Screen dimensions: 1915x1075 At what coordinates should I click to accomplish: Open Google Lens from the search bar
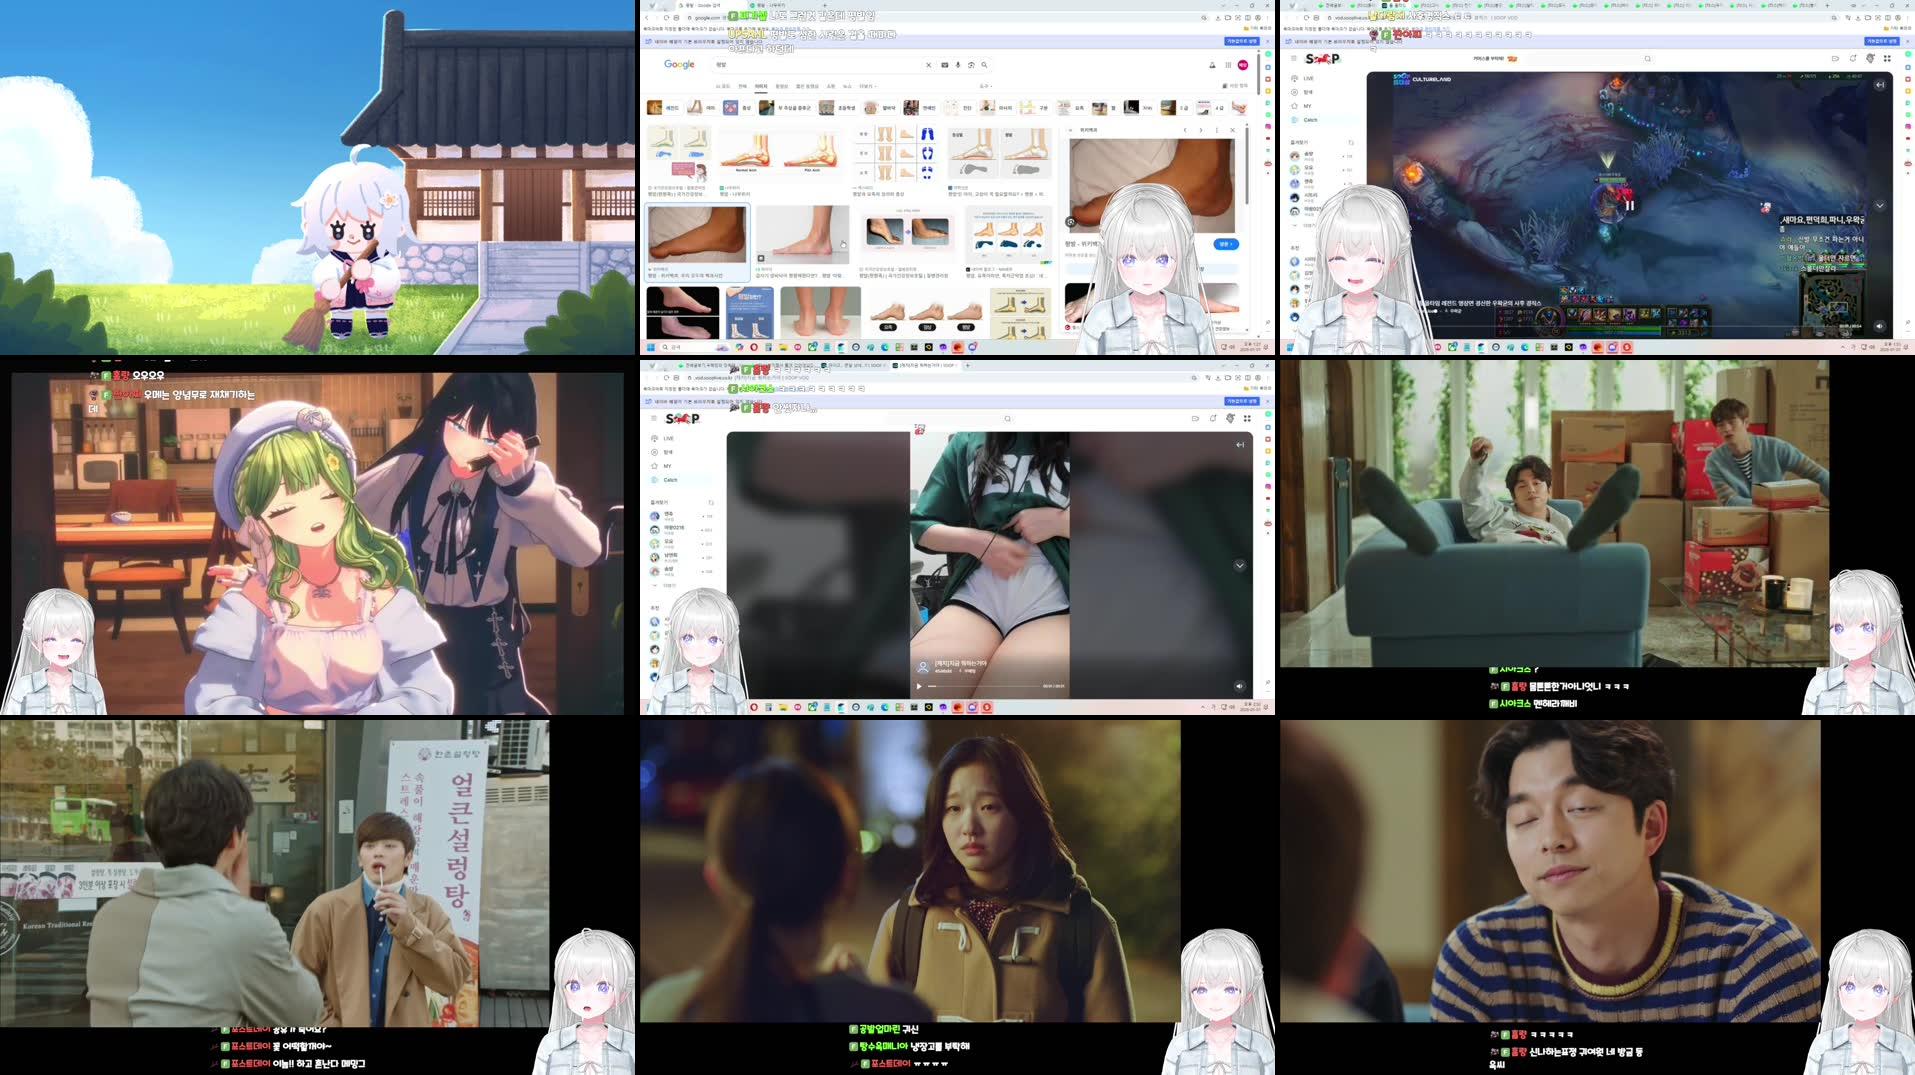(970, 65)
